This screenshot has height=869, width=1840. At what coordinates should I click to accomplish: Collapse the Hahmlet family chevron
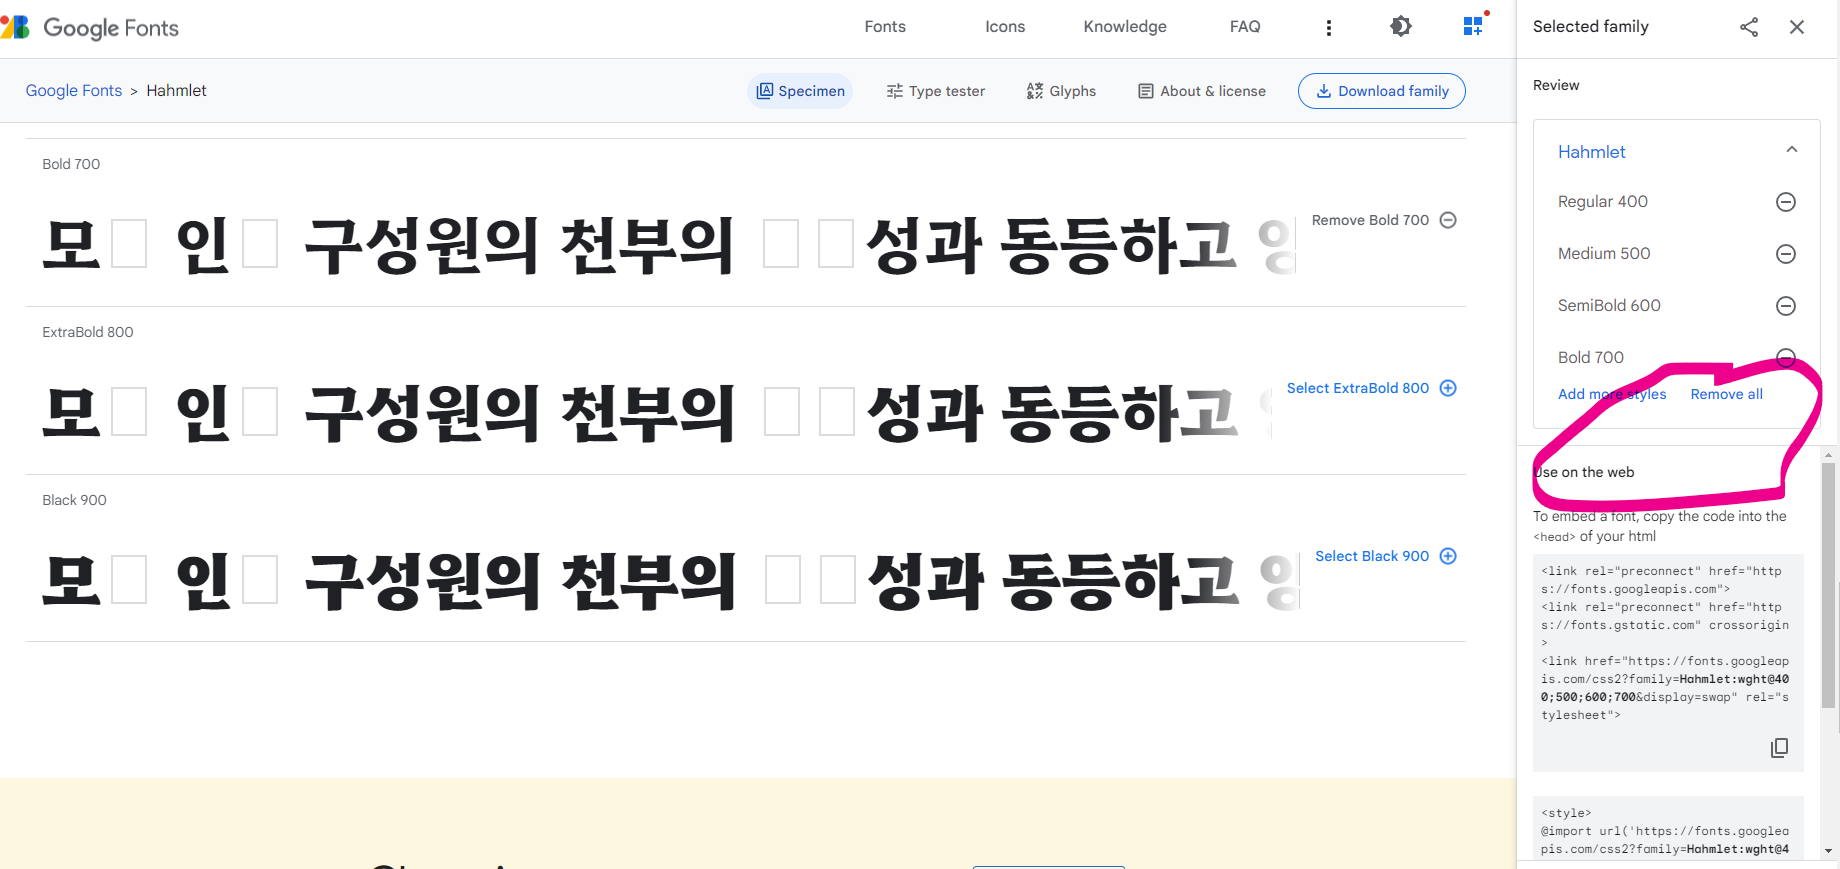pos(1792,150)
